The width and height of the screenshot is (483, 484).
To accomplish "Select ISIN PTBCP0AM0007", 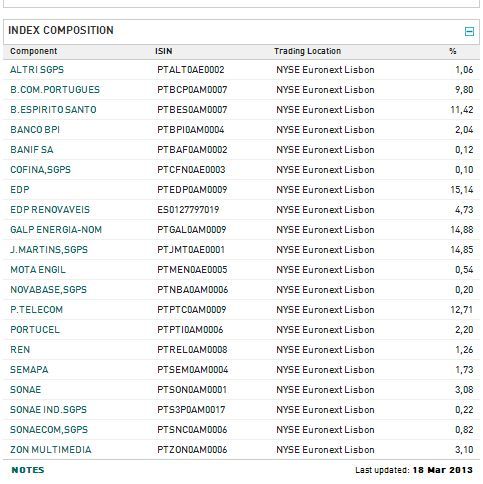I will (x=192, y=90).
